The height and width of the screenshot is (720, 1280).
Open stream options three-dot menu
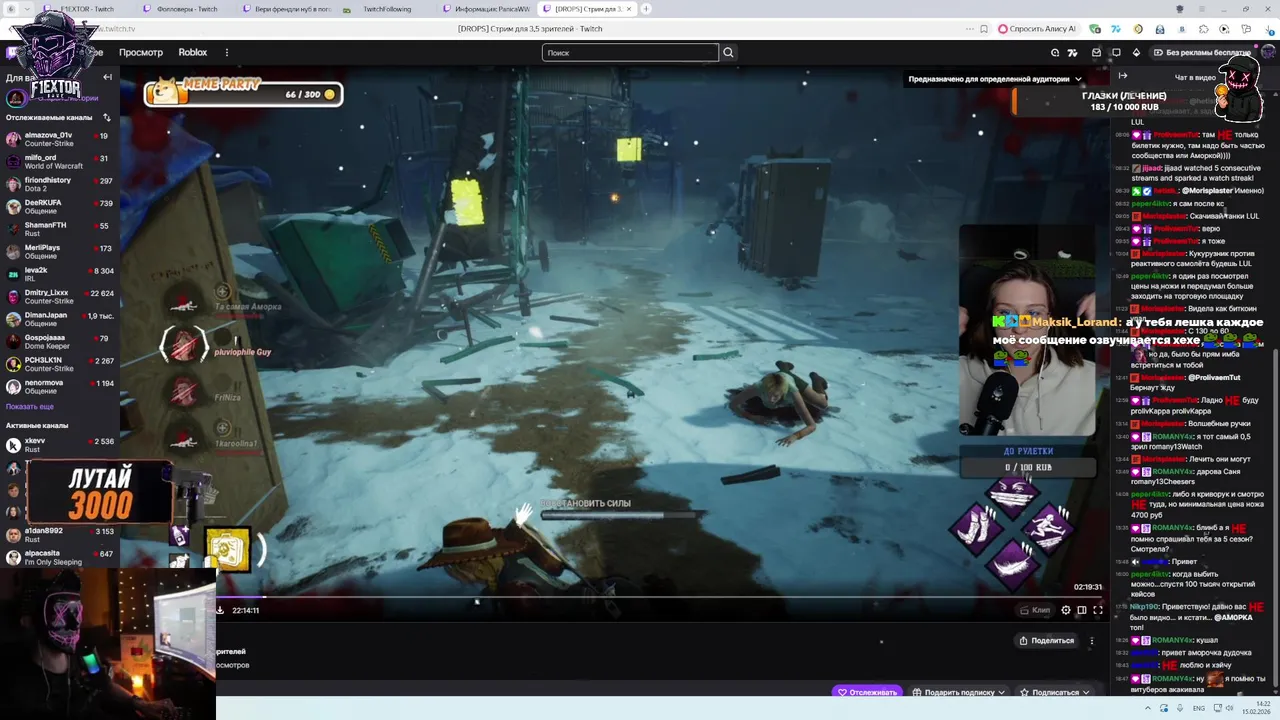[x=1092, y=641]
